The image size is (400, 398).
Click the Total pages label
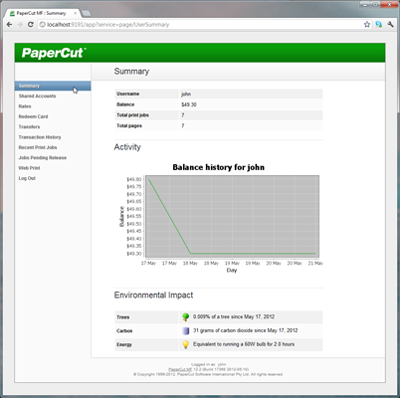click(x=129, y=126)
